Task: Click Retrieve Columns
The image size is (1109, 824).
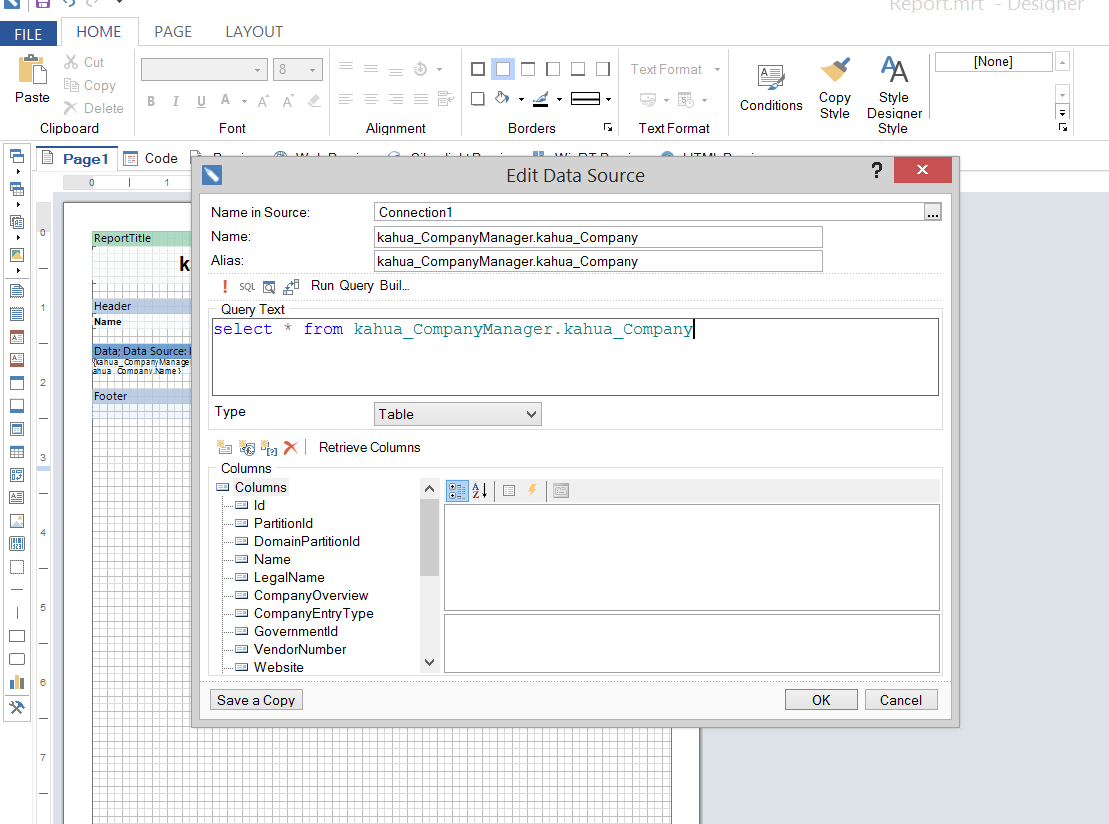Action: point(369,448)
